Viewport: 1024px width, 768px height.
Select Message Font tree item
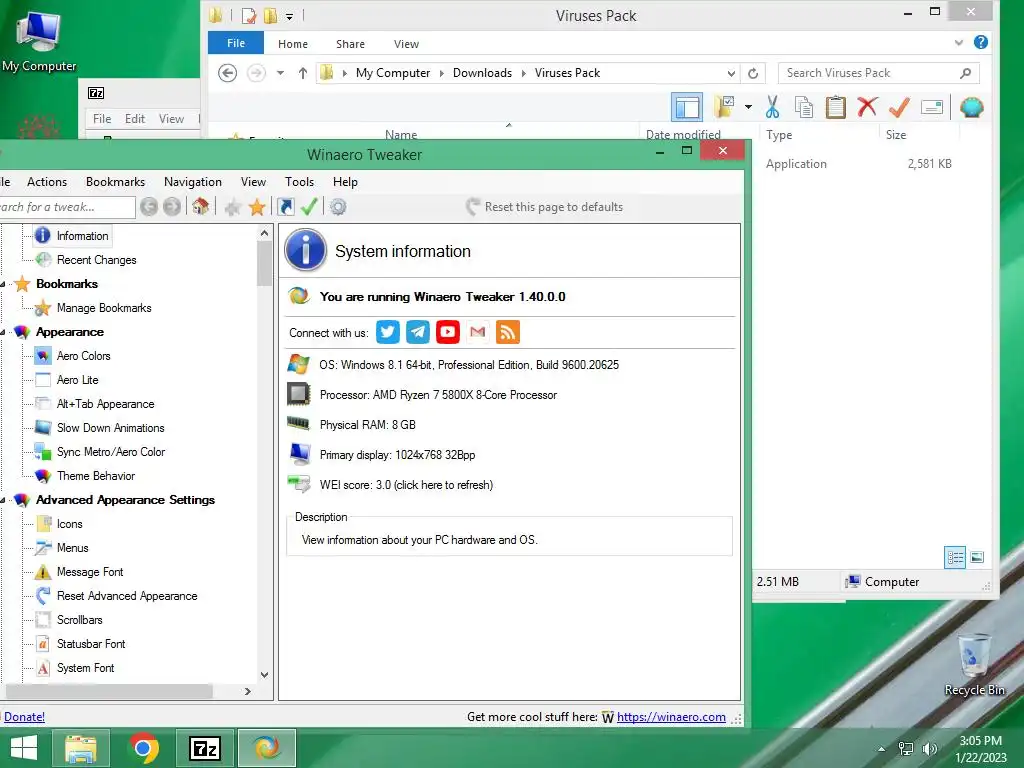(x=89, y=572)
